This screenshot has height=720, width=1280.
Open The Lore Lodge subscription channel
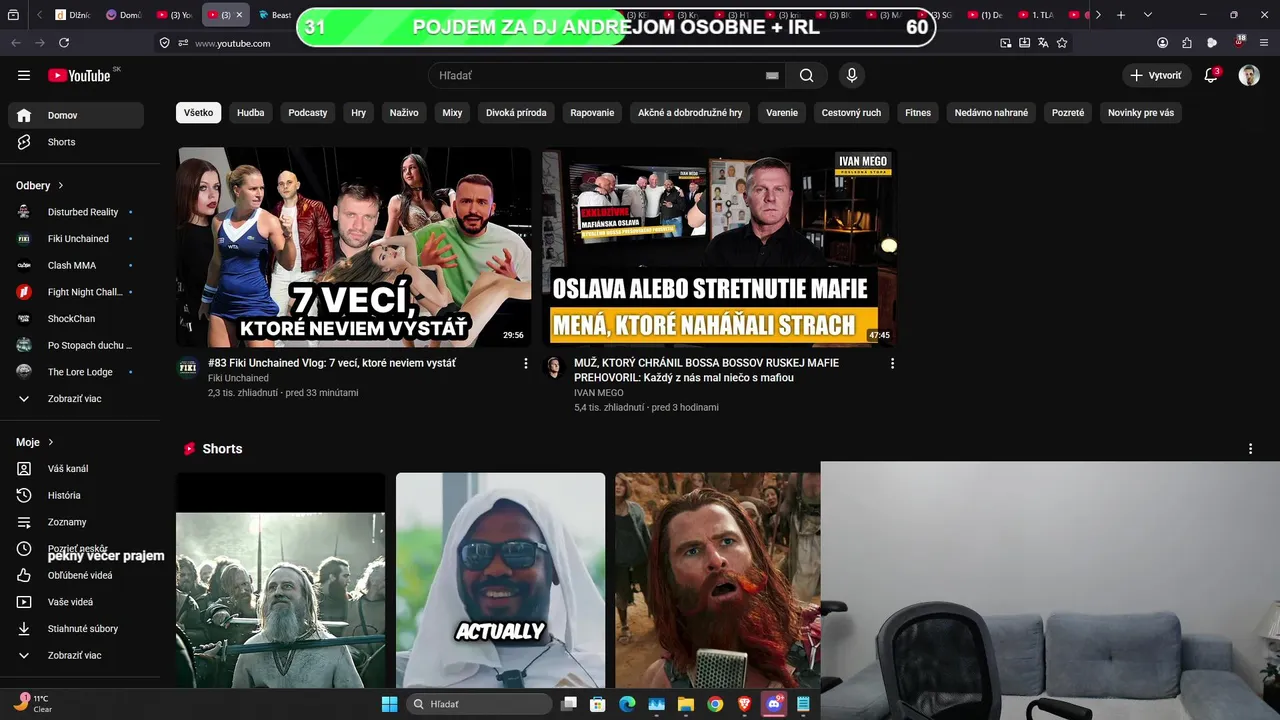pyautogui.click(x=76, y=372)
